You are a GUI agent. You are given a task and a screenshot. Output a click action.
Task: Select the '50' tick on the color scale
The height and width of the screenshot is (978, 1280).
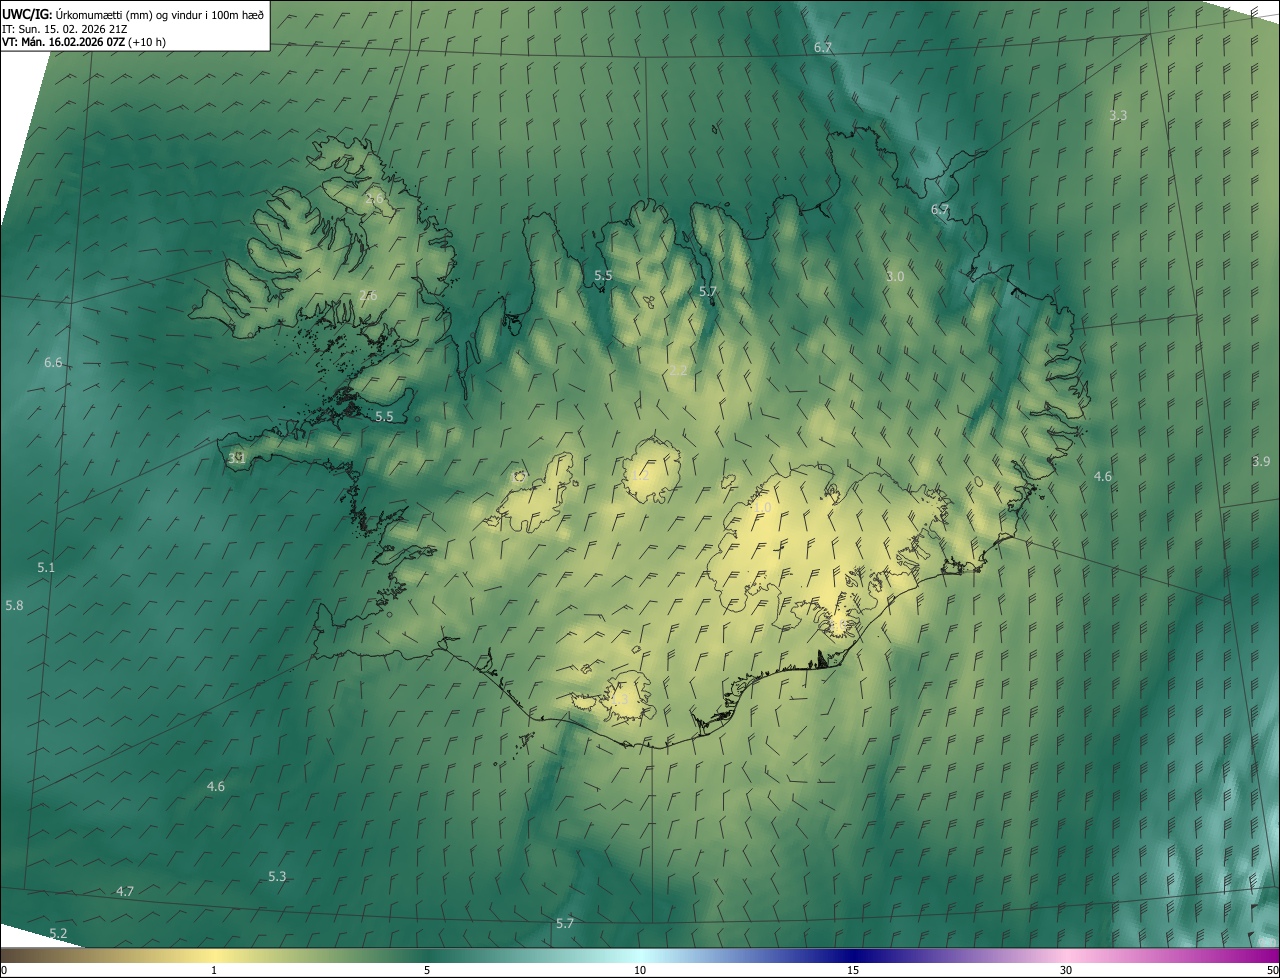[1272, 971]
